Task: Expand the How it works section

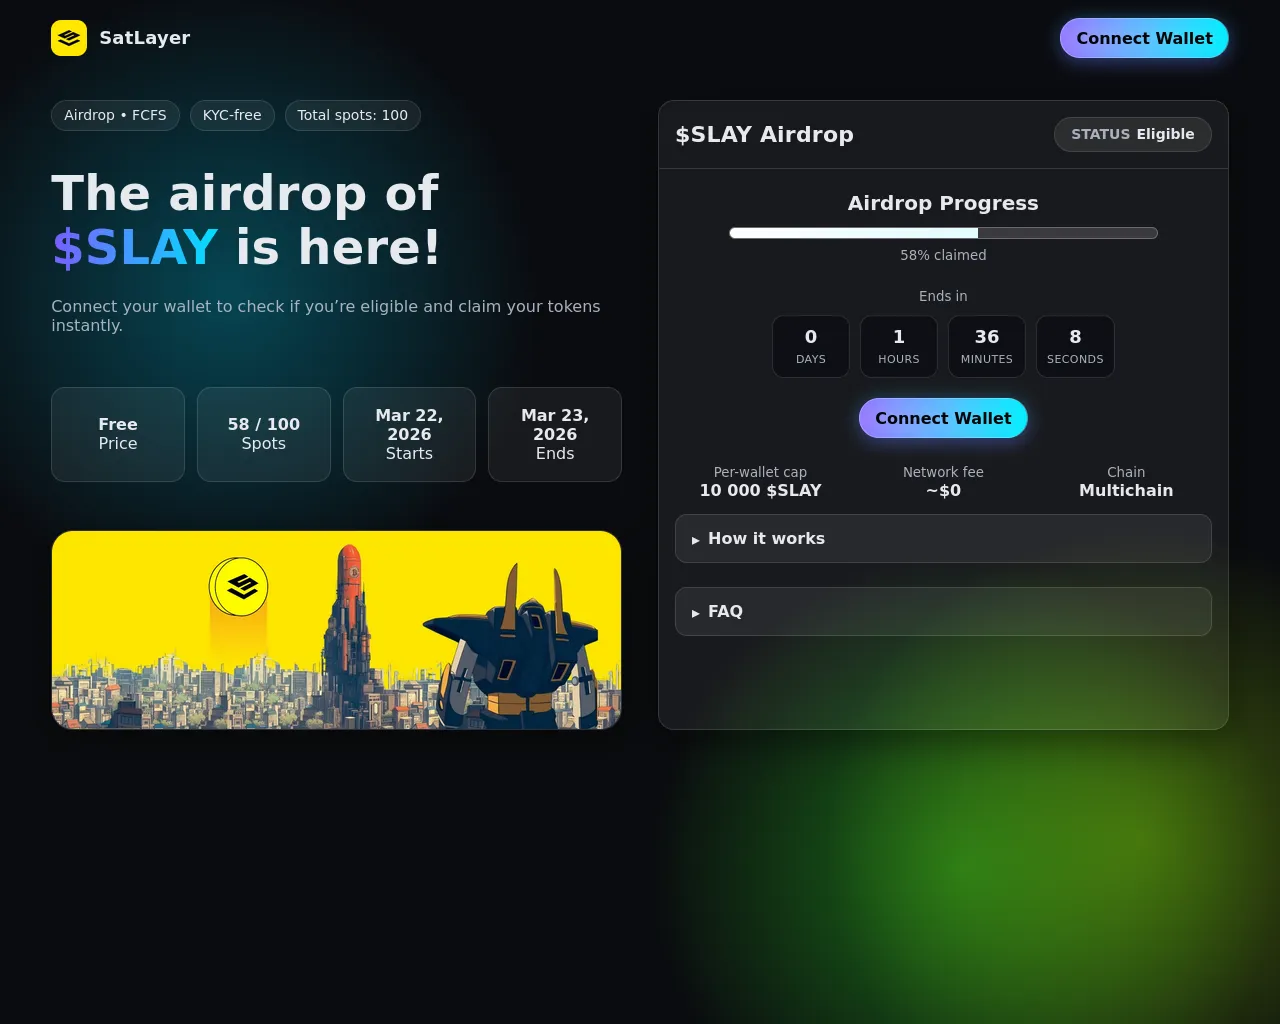Action: (x=943, y=538)
